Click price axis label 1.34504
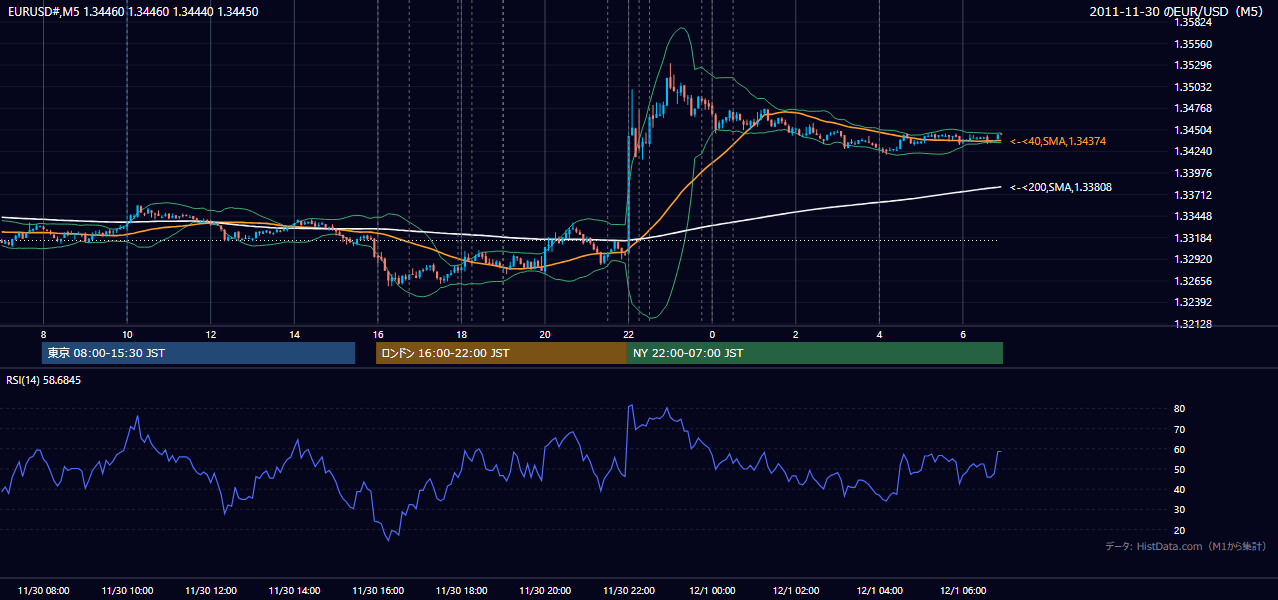The width and height of the screenshot is (1278, 600). click(1195, 130)
